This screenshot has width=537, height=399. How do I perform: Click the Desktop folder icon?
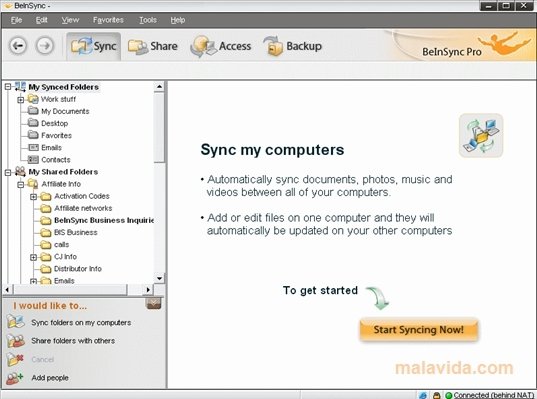[x=33, y=123]
